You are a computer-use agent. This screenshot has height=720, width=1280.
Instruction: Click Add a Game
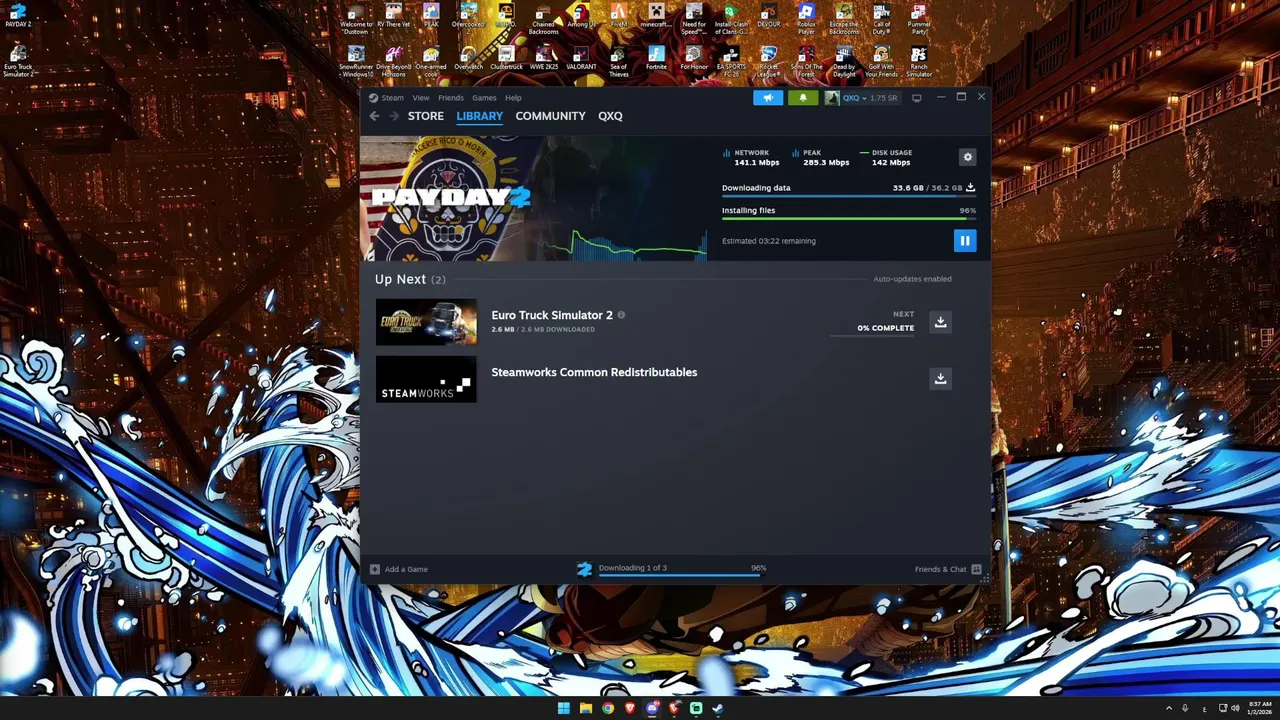[399, 569]
